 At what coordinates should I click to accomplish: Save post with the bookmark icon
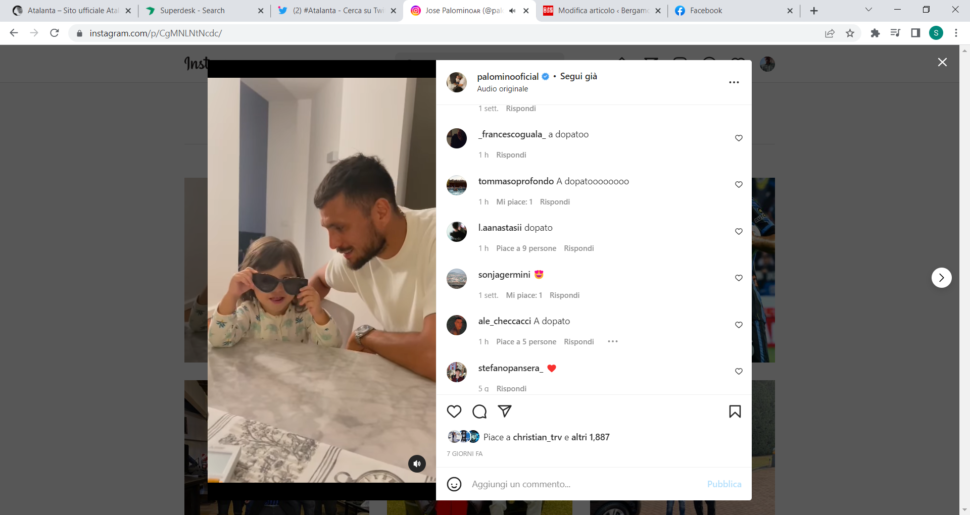click(x=734, y=412)
